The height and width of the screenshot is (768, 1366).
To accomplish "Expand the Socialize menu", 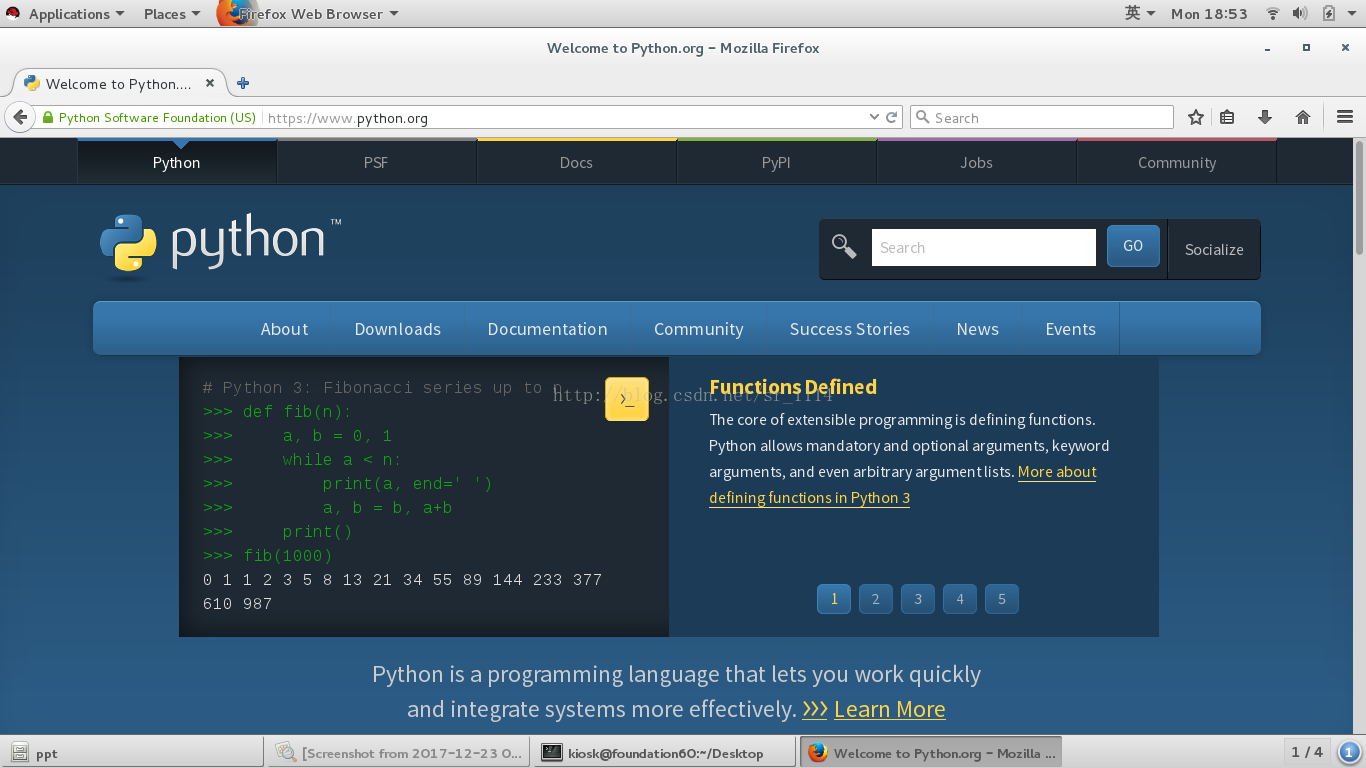I will (1214, 249).
